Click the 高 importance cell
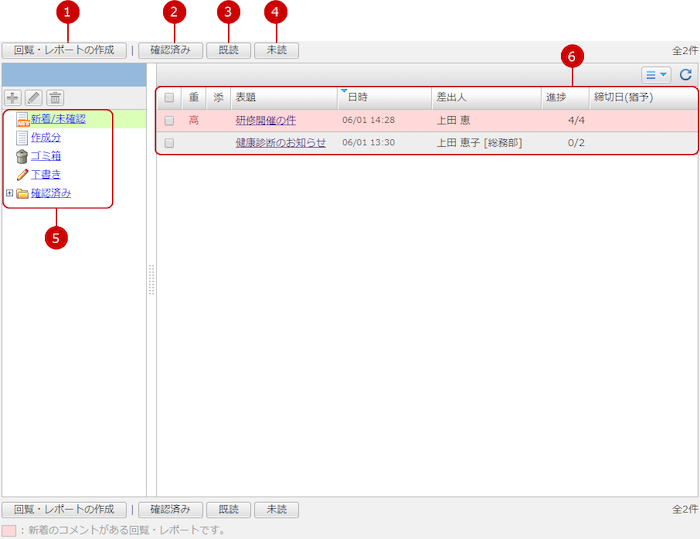This screenshot has width=700, height=539. pyautogui.click(x=194, y=120)
